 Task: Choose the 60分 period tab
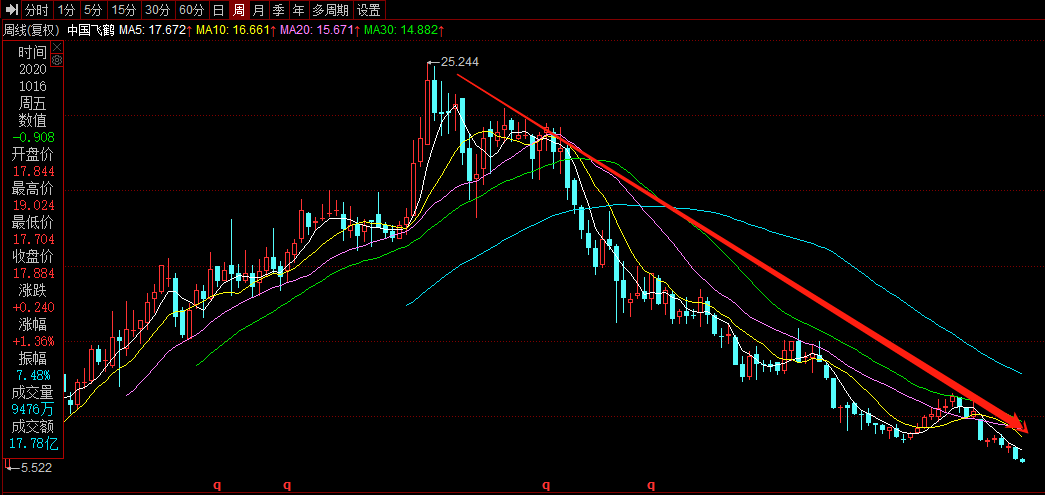pyautogui.click(x=192, y=10)
